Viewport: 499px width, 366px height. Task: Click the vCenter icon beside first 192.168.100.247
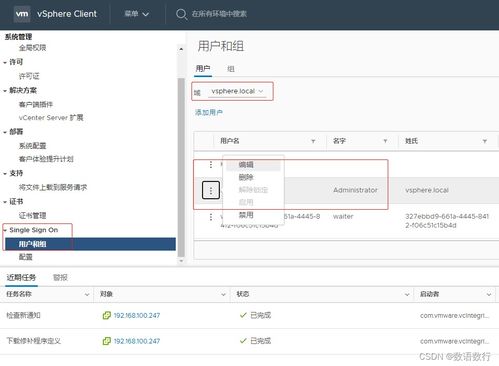pyautogui.click(x=107, y=315)
